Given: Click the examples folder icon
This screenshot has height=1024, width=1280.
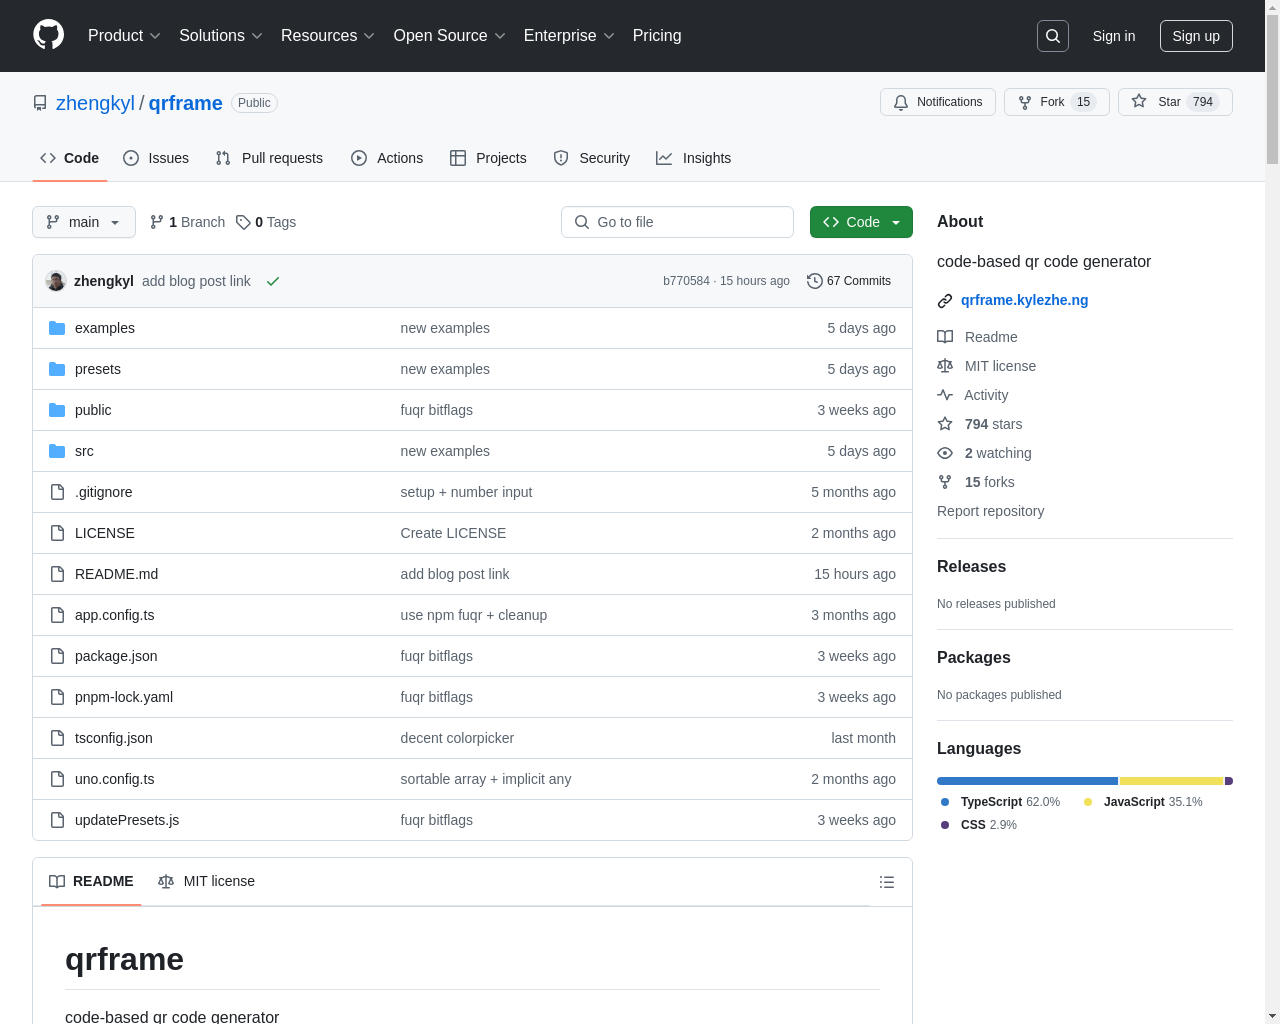Looking at the screenshot, I should click(x=57, y=328).
